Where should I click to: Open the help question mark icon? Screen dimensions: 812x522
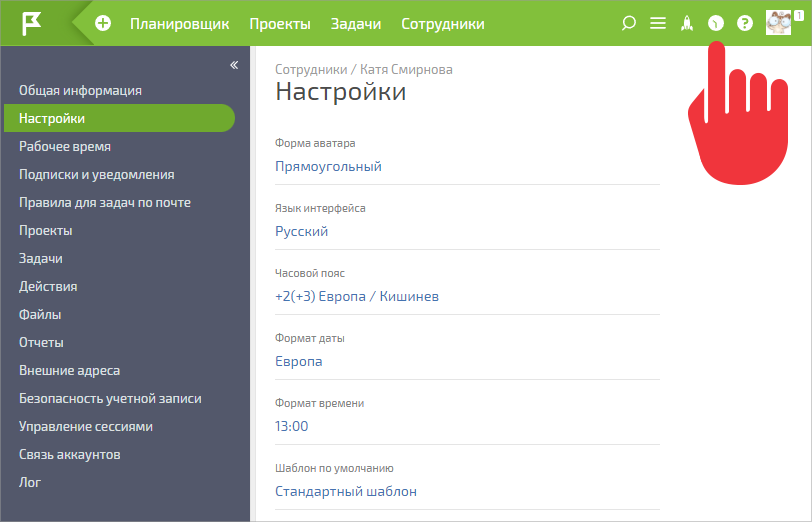point(745,23)
